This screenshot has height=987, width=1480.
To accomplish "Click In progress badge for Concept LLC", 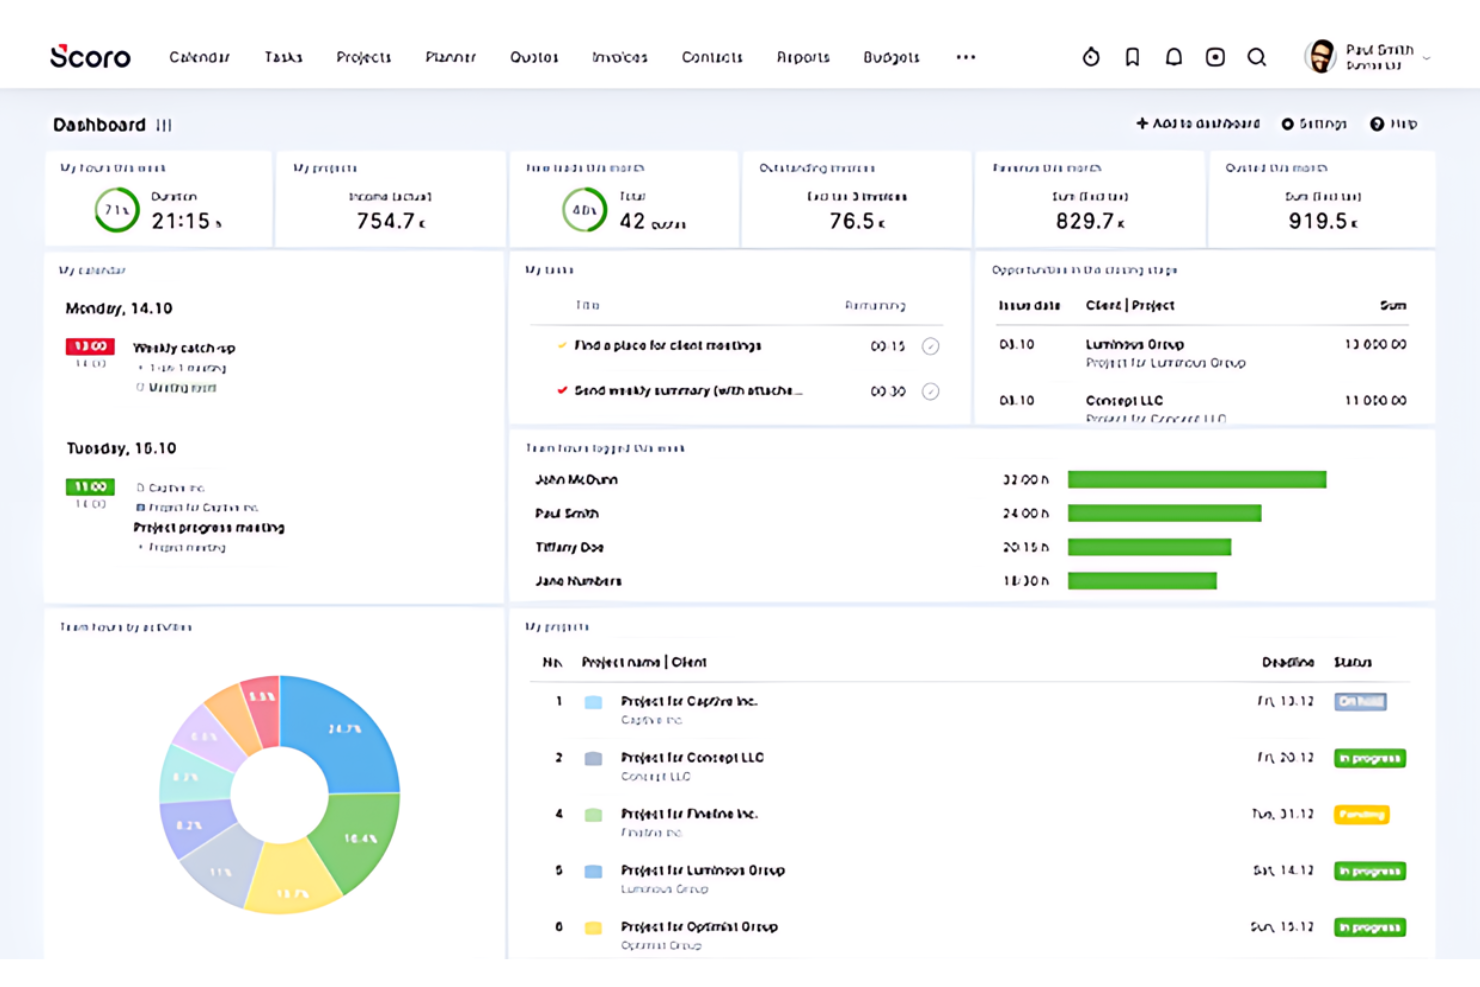I will pyautogui.click(x=1370, y=758).
